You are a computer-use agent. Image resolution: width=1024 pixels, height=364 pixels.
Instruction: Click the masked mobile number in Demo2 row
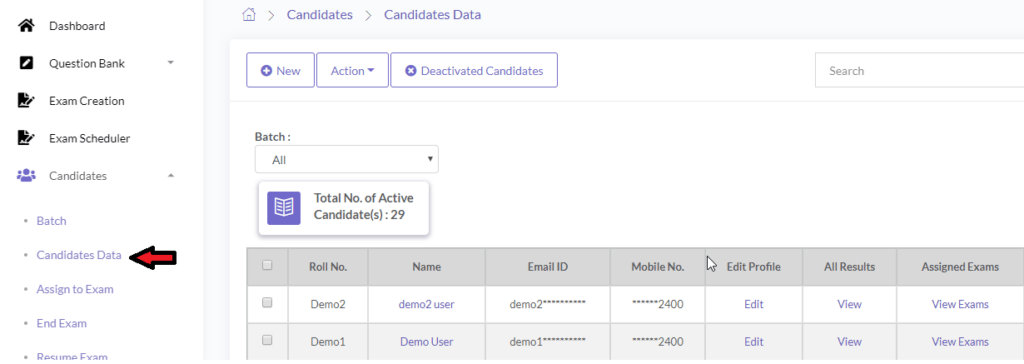pyautogui.click(x=658, y=304)
